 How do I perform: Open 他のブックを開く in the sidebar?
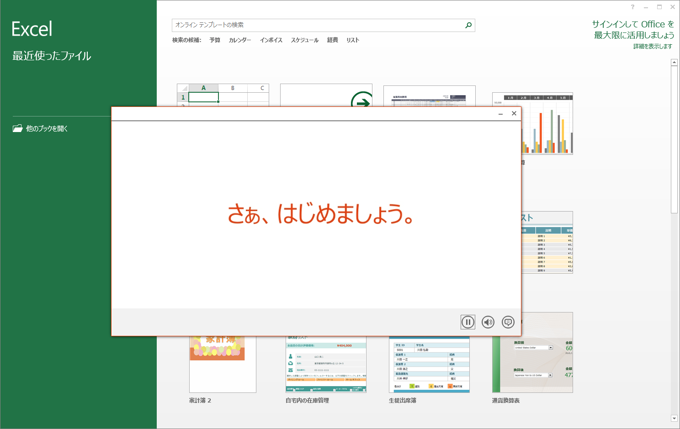coord(47,128)
